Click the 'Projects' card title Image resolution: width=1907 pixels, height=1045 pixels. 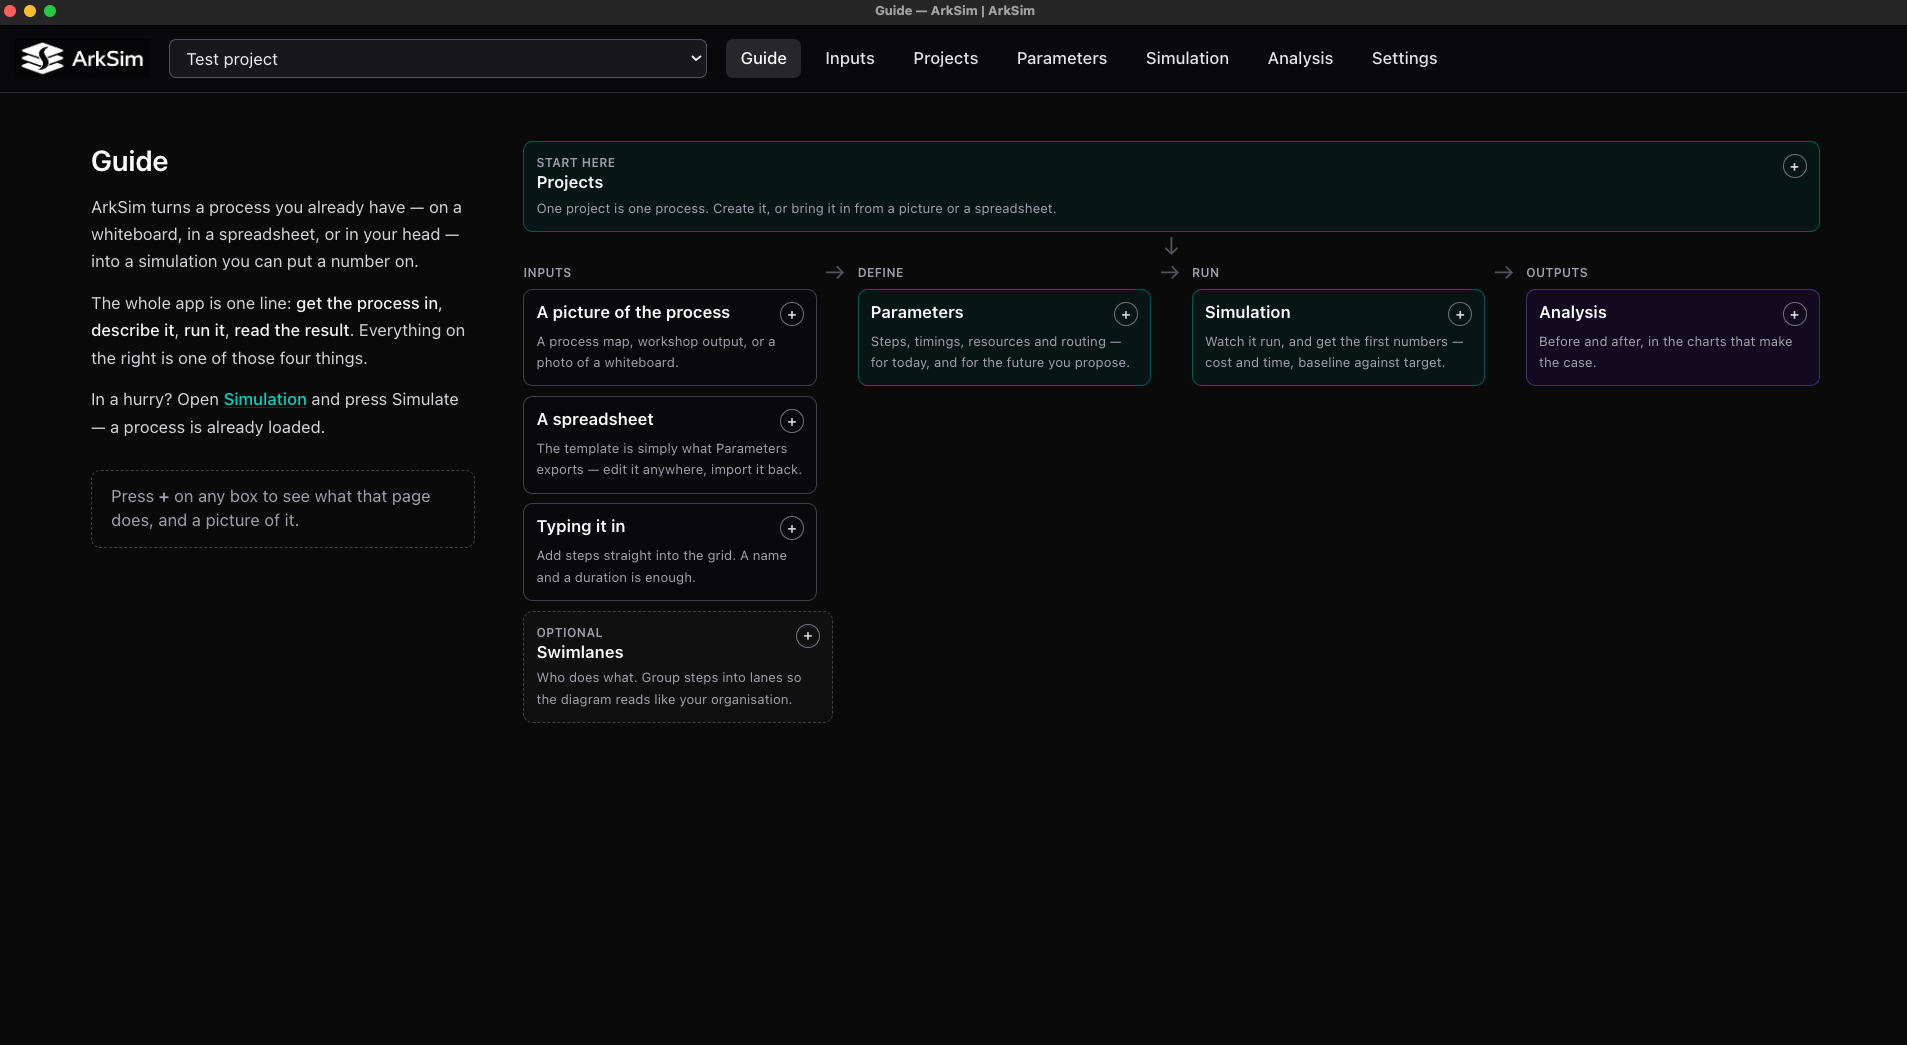[x=570, y=182]
